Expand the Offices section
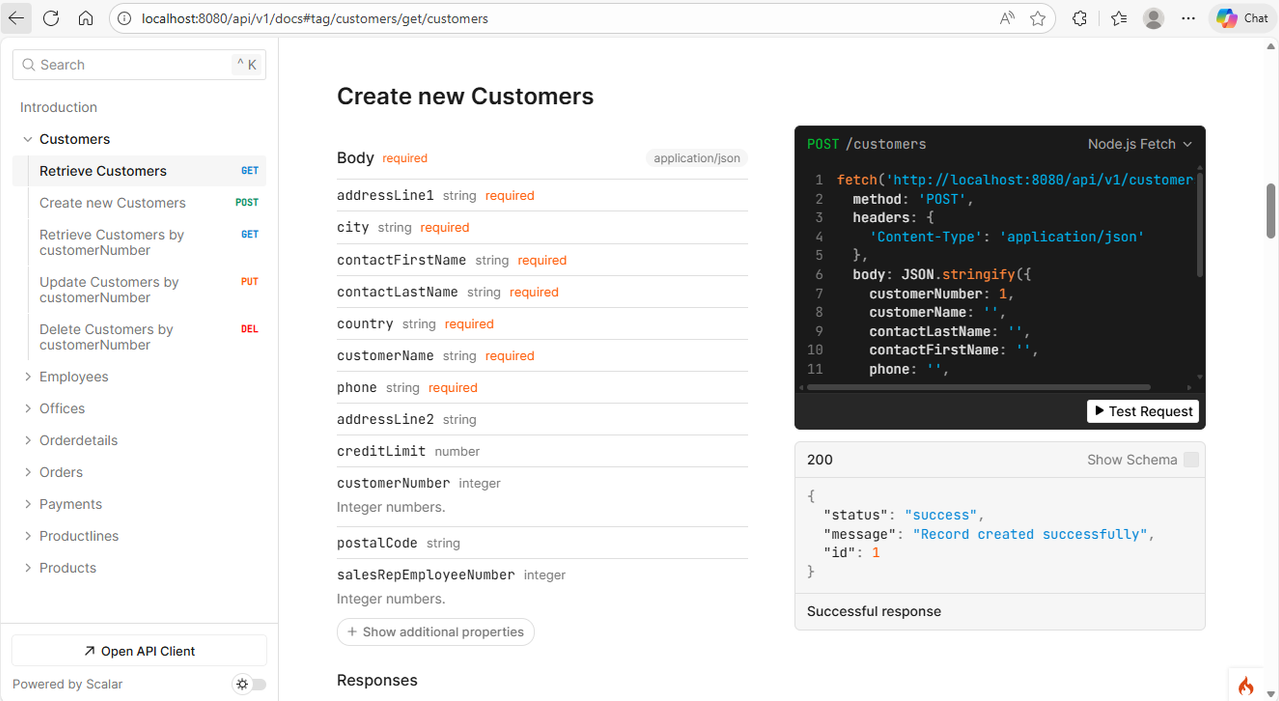Viewport: 1279px width, 701px height. coord(28,409)
